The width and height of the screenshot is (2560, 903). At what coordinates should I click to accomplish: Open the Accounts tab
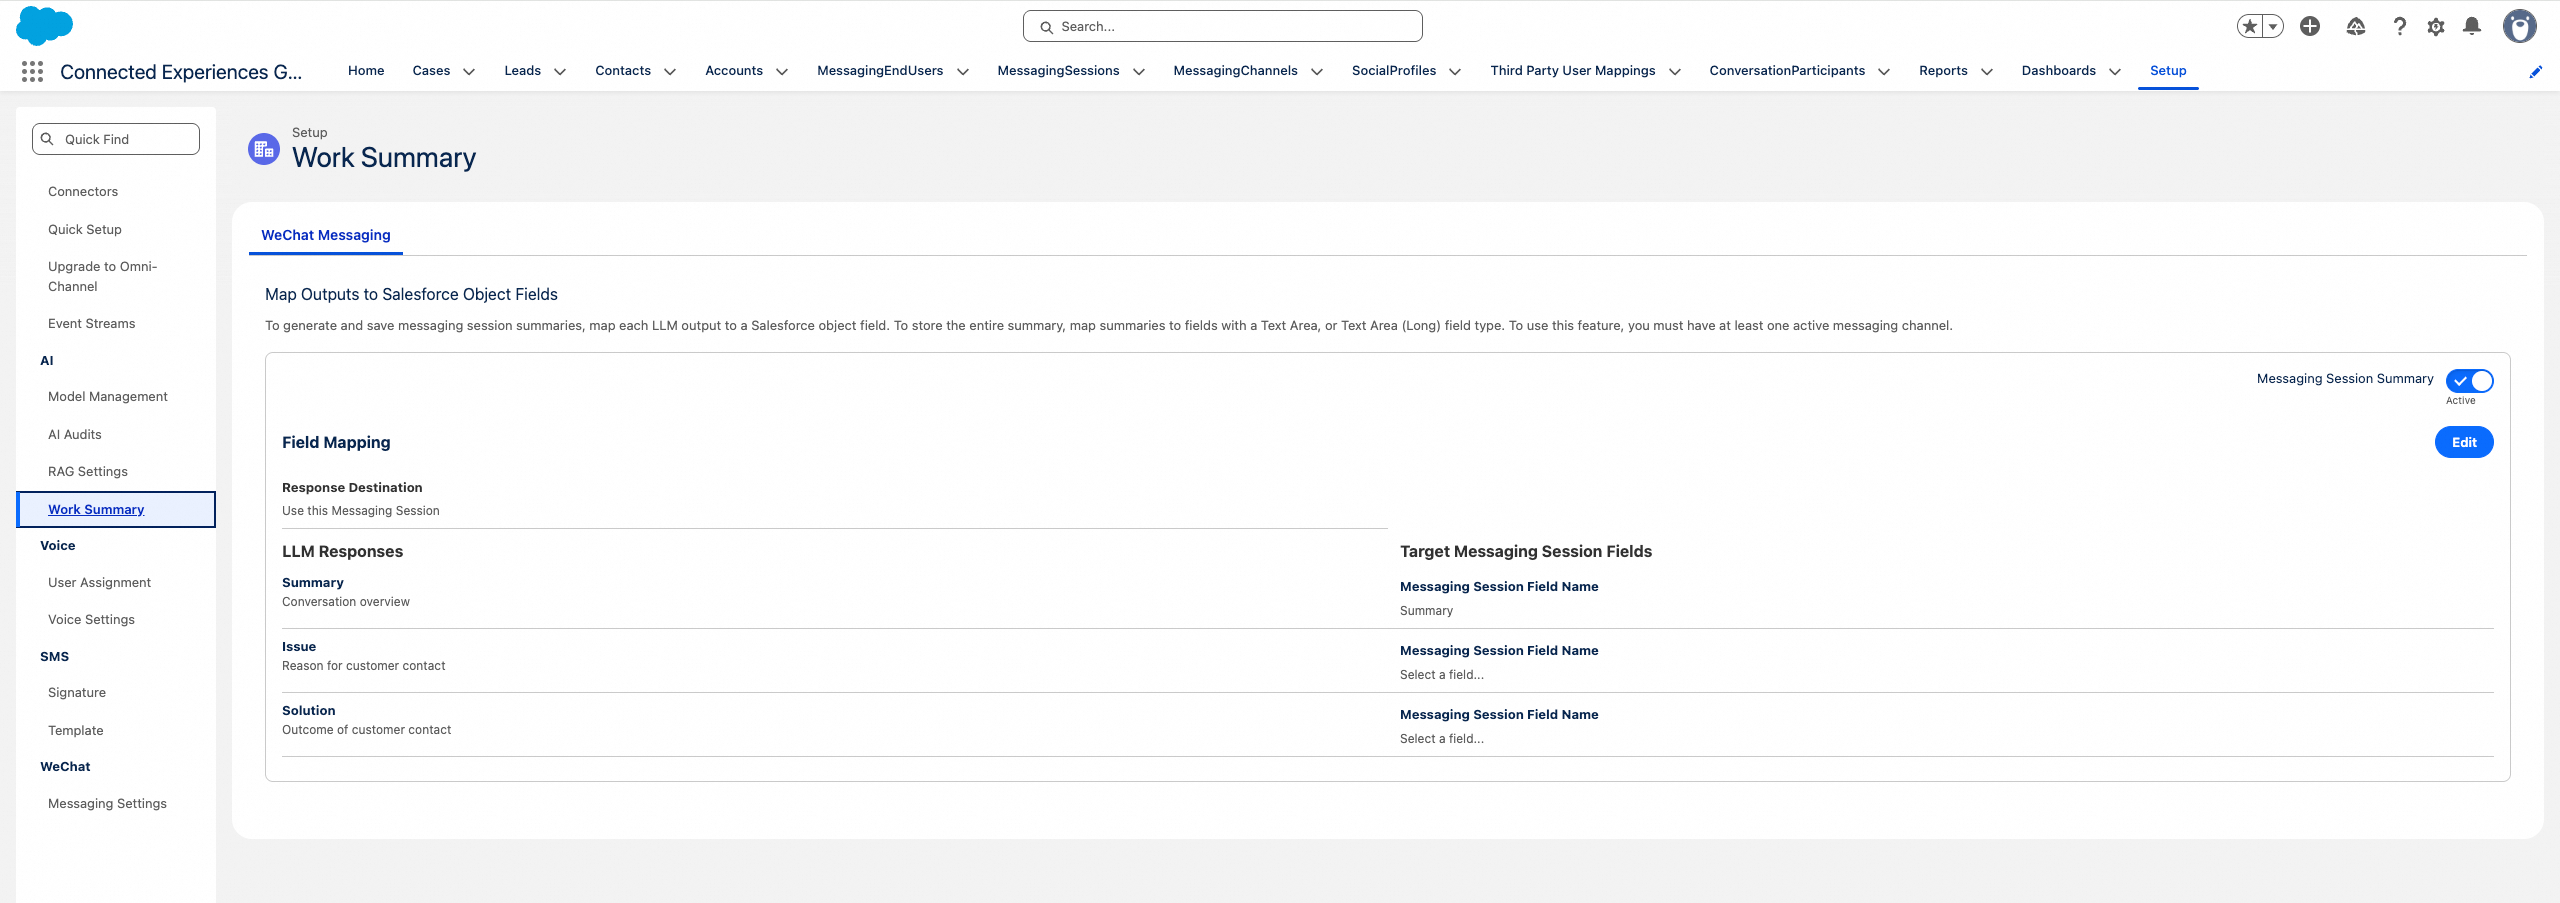tap(734, 71)
